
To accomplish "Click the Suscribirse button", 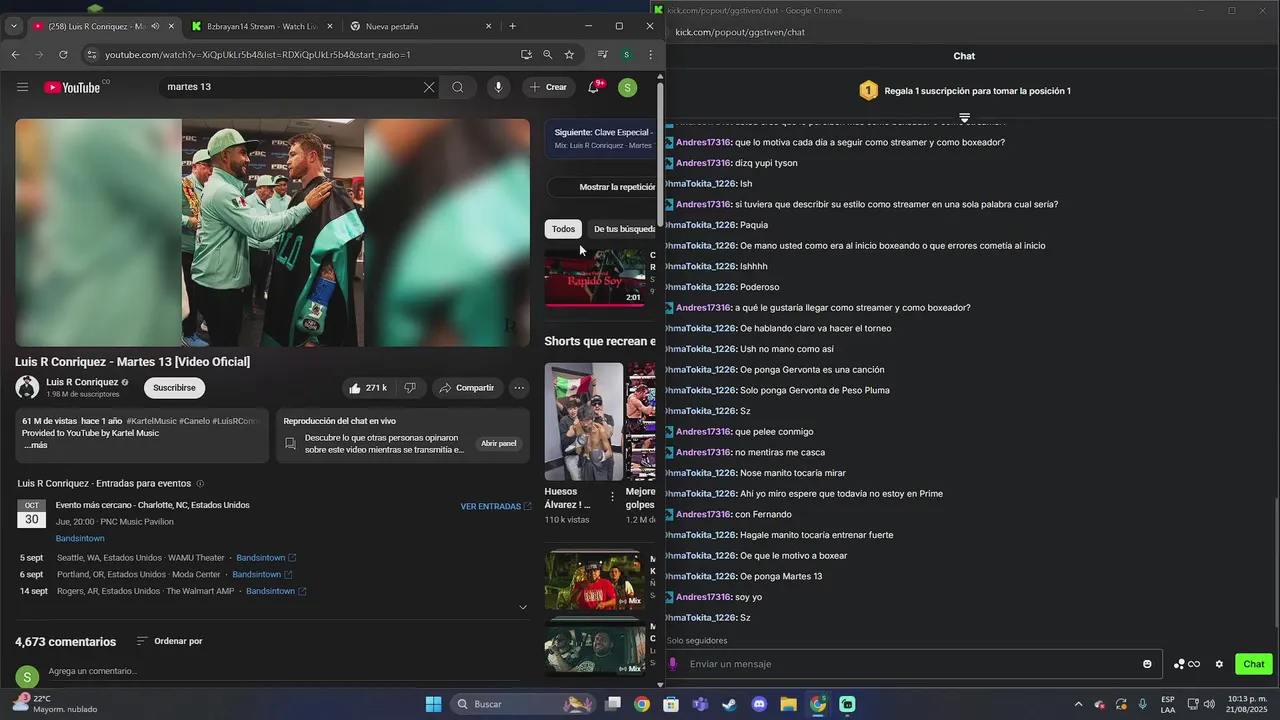I will tap(174, 388).
